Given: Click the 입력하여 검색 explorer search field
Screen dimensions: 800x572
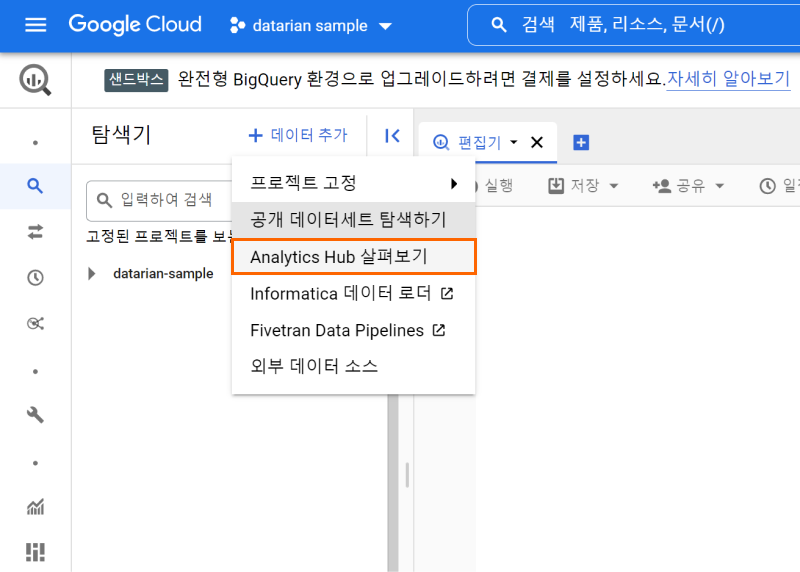Looking at the screenshot, I should pyautogui.click(x=161, y=200).
